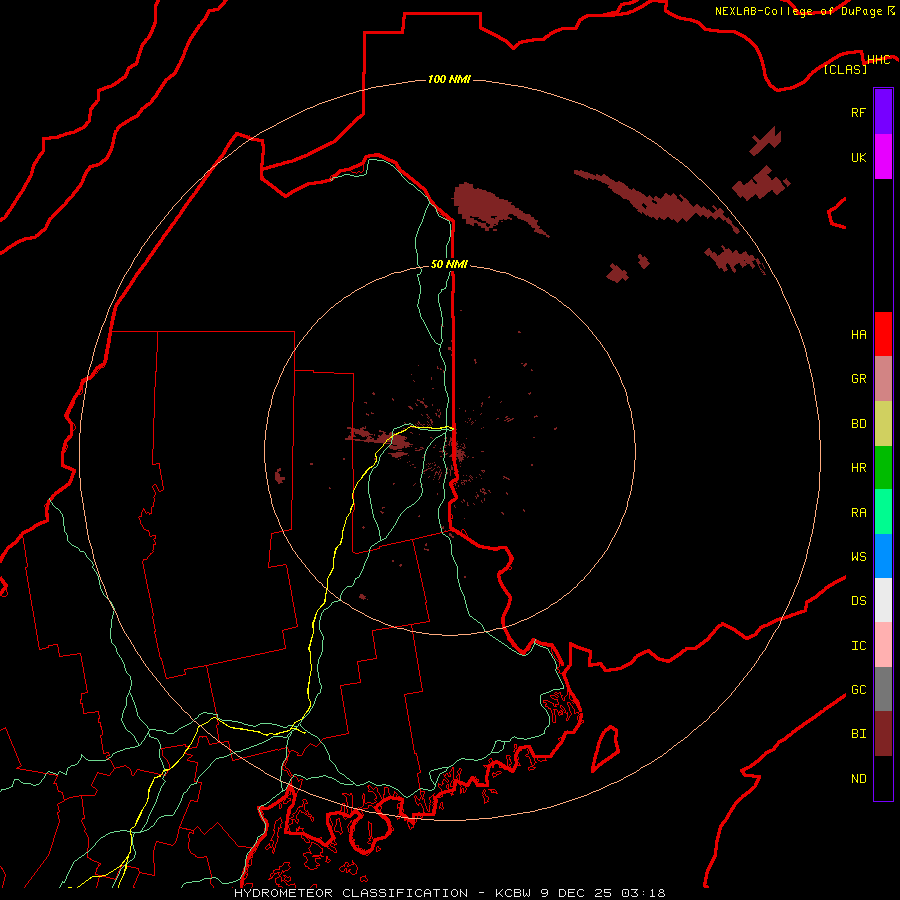Viewport: 900px width, 900px height.
Task: Click the RF purple legend color block
Action: [x=883, y=112]
